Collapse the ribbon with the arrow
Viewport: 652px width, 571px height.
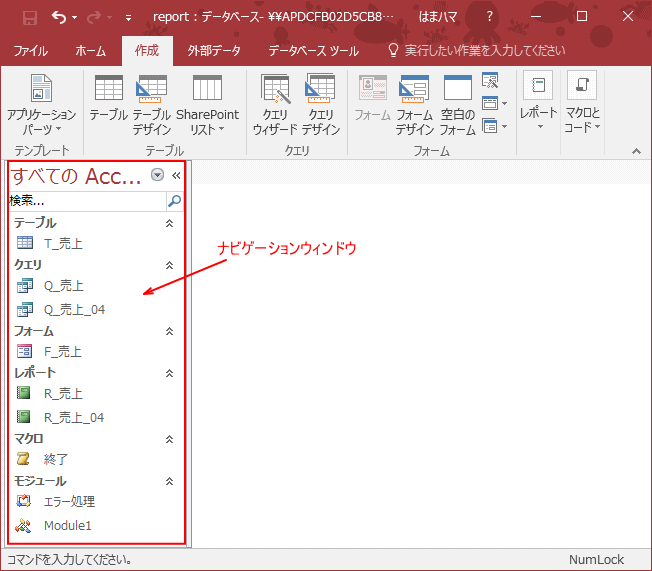(636, 151)
